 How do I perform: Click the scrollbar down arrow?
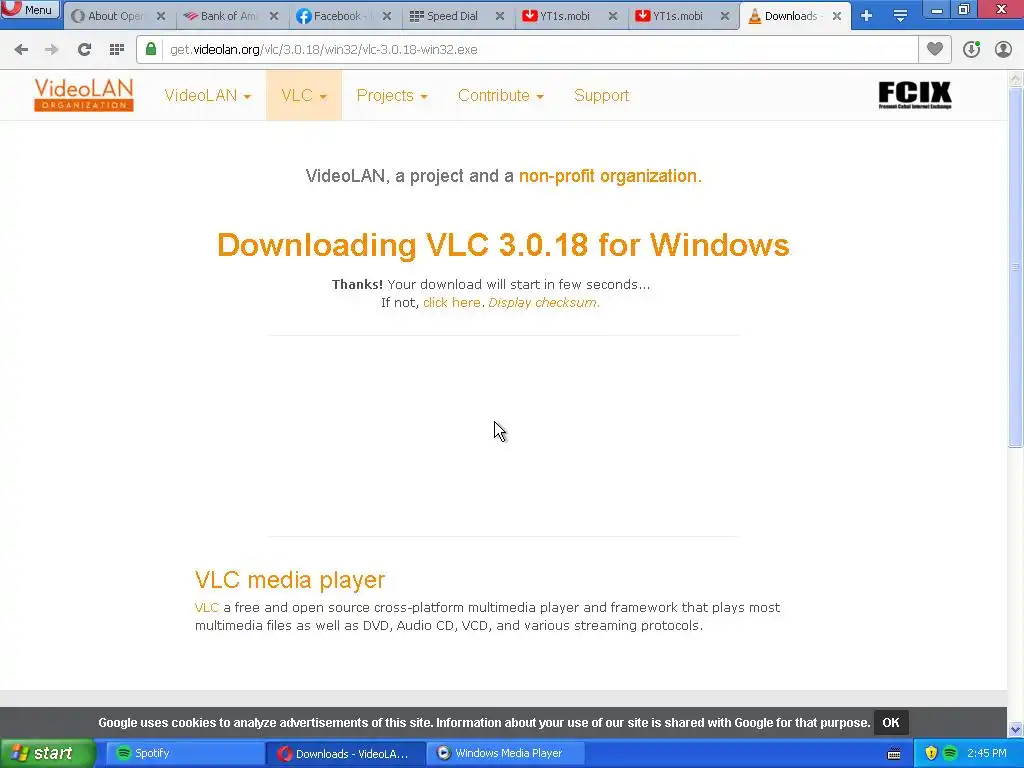pyautogui.click(x=1016, y=729)
